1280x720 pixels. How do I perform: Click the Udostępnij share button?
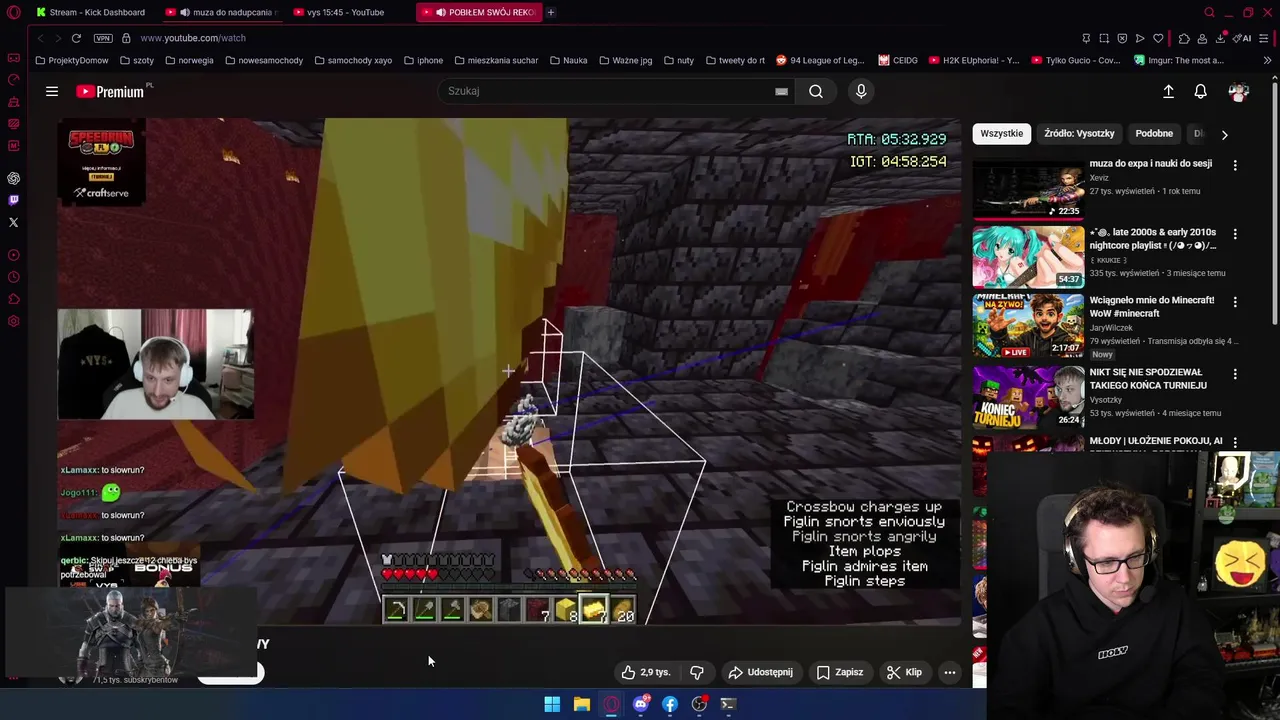click(x=761, y=672)
